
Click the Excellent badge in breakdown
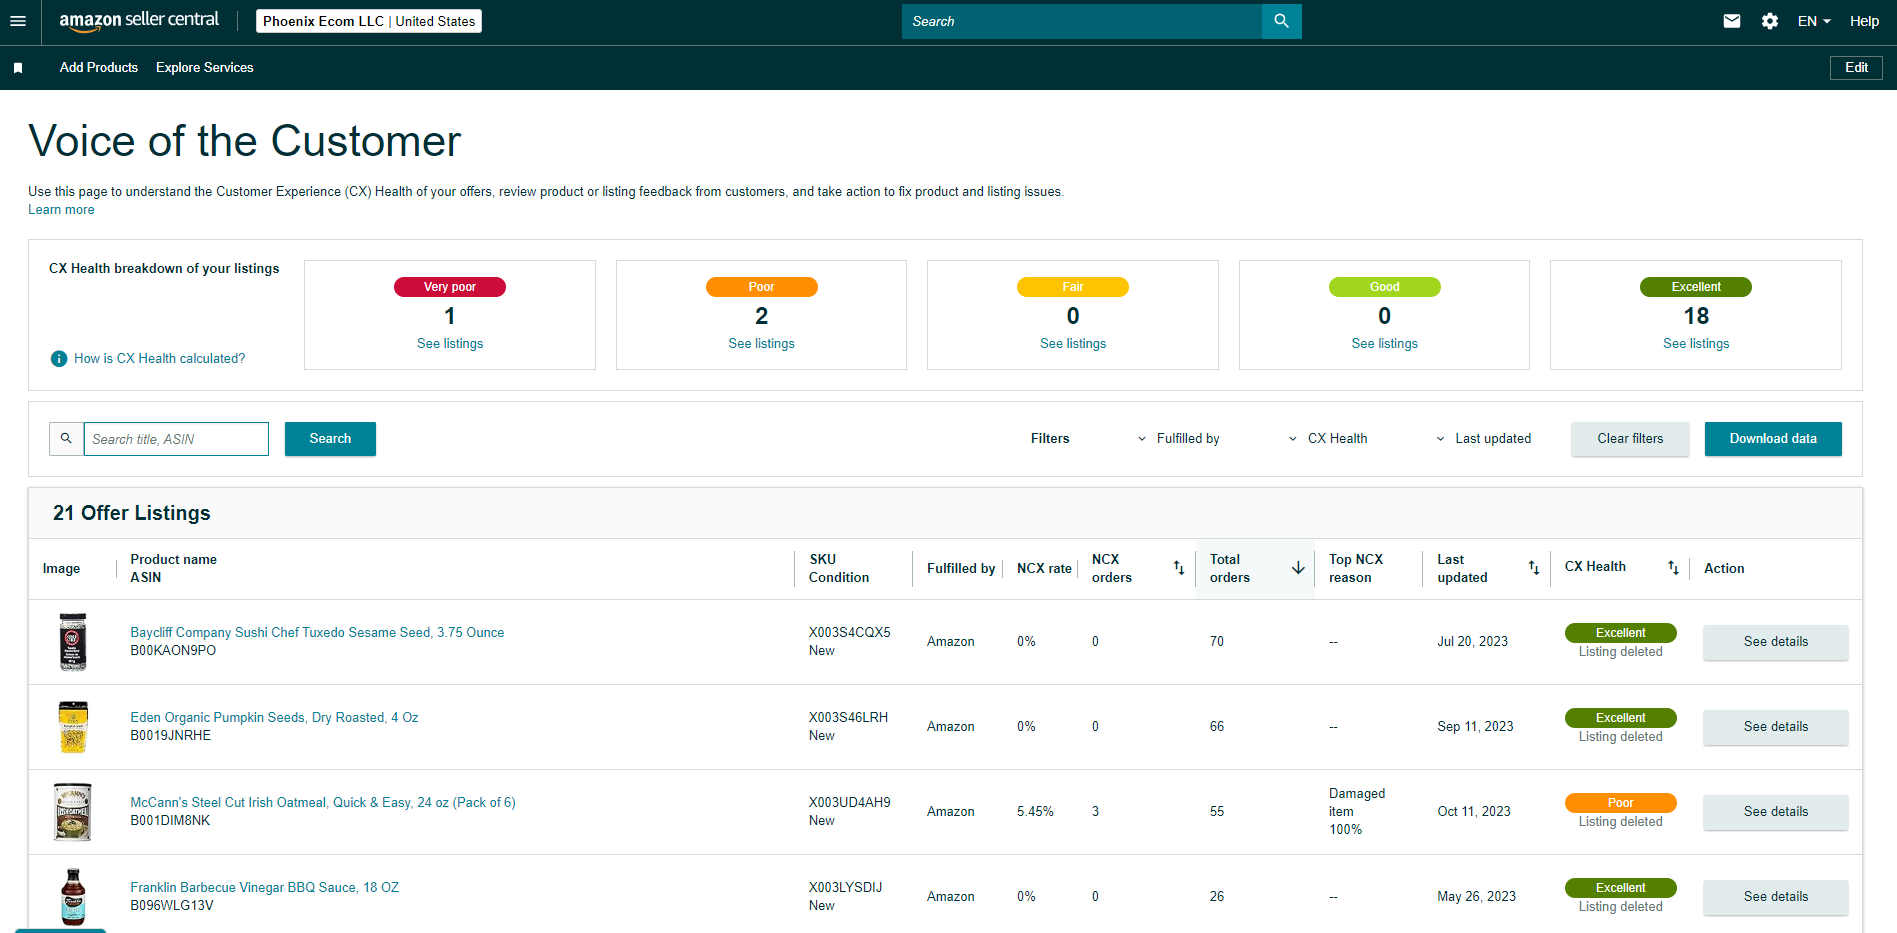pos(1696,287)
